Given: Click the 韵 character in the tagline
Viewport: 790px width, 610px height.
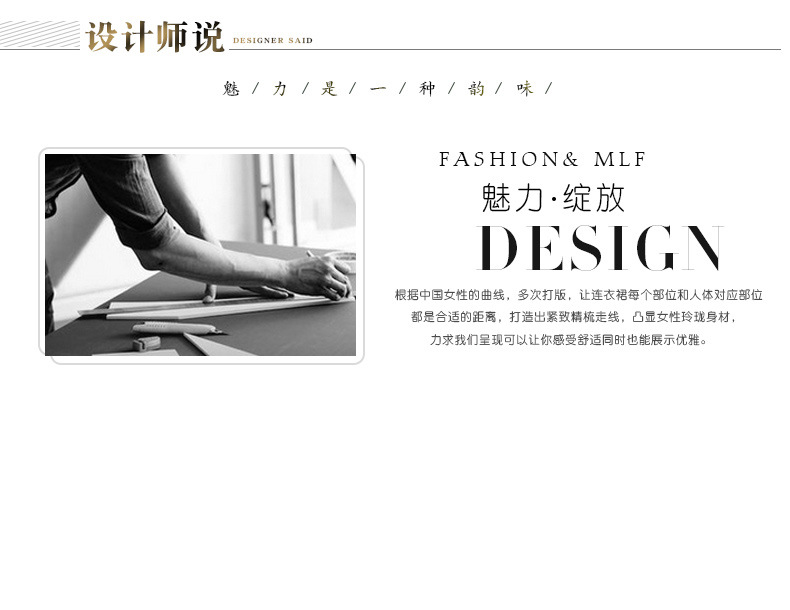Looking at the screenshot, I should [x=476, y=89].
